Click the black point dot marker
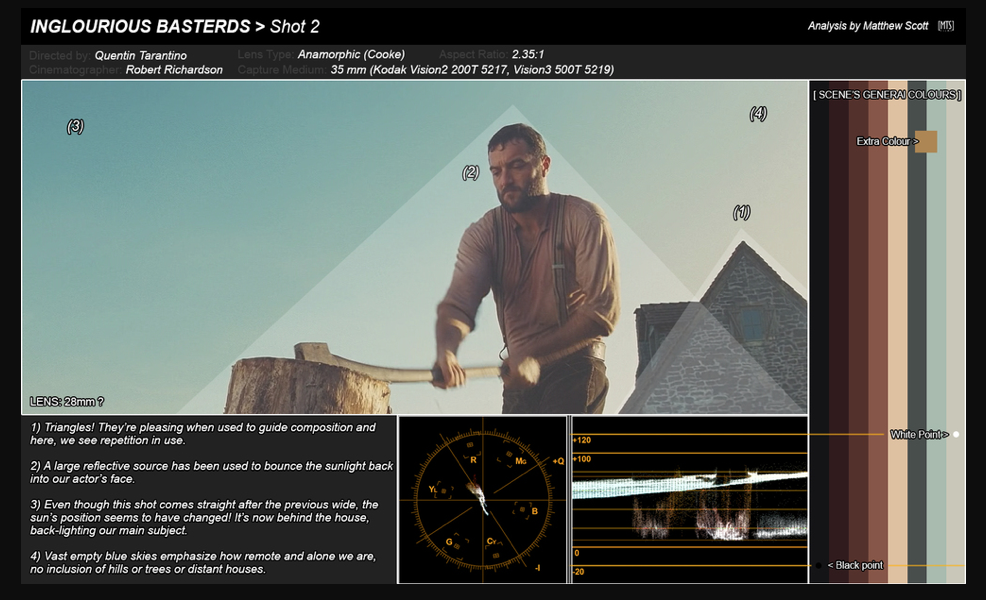Image resolution: width=986 pixels, height=600 pixels. [818, 565]
